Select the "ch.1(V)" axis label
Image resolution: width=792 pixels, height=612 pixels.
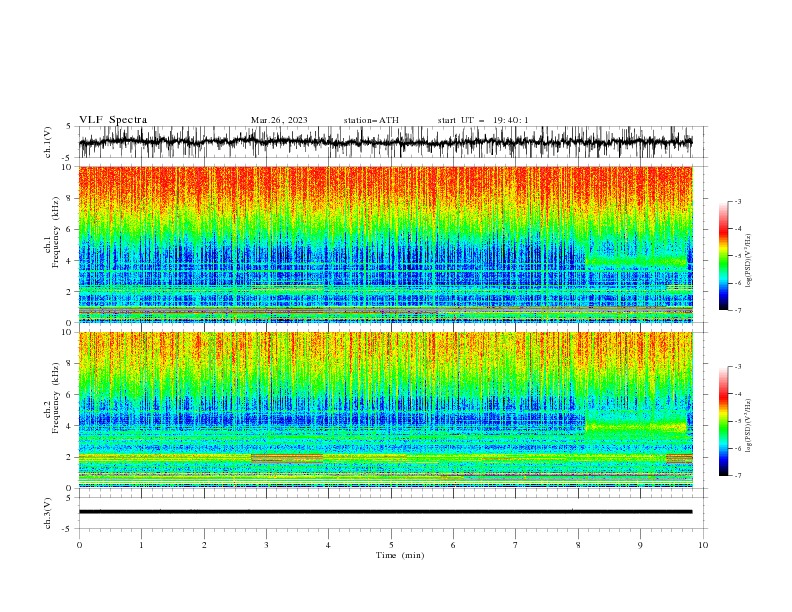(x=48, y=142)
